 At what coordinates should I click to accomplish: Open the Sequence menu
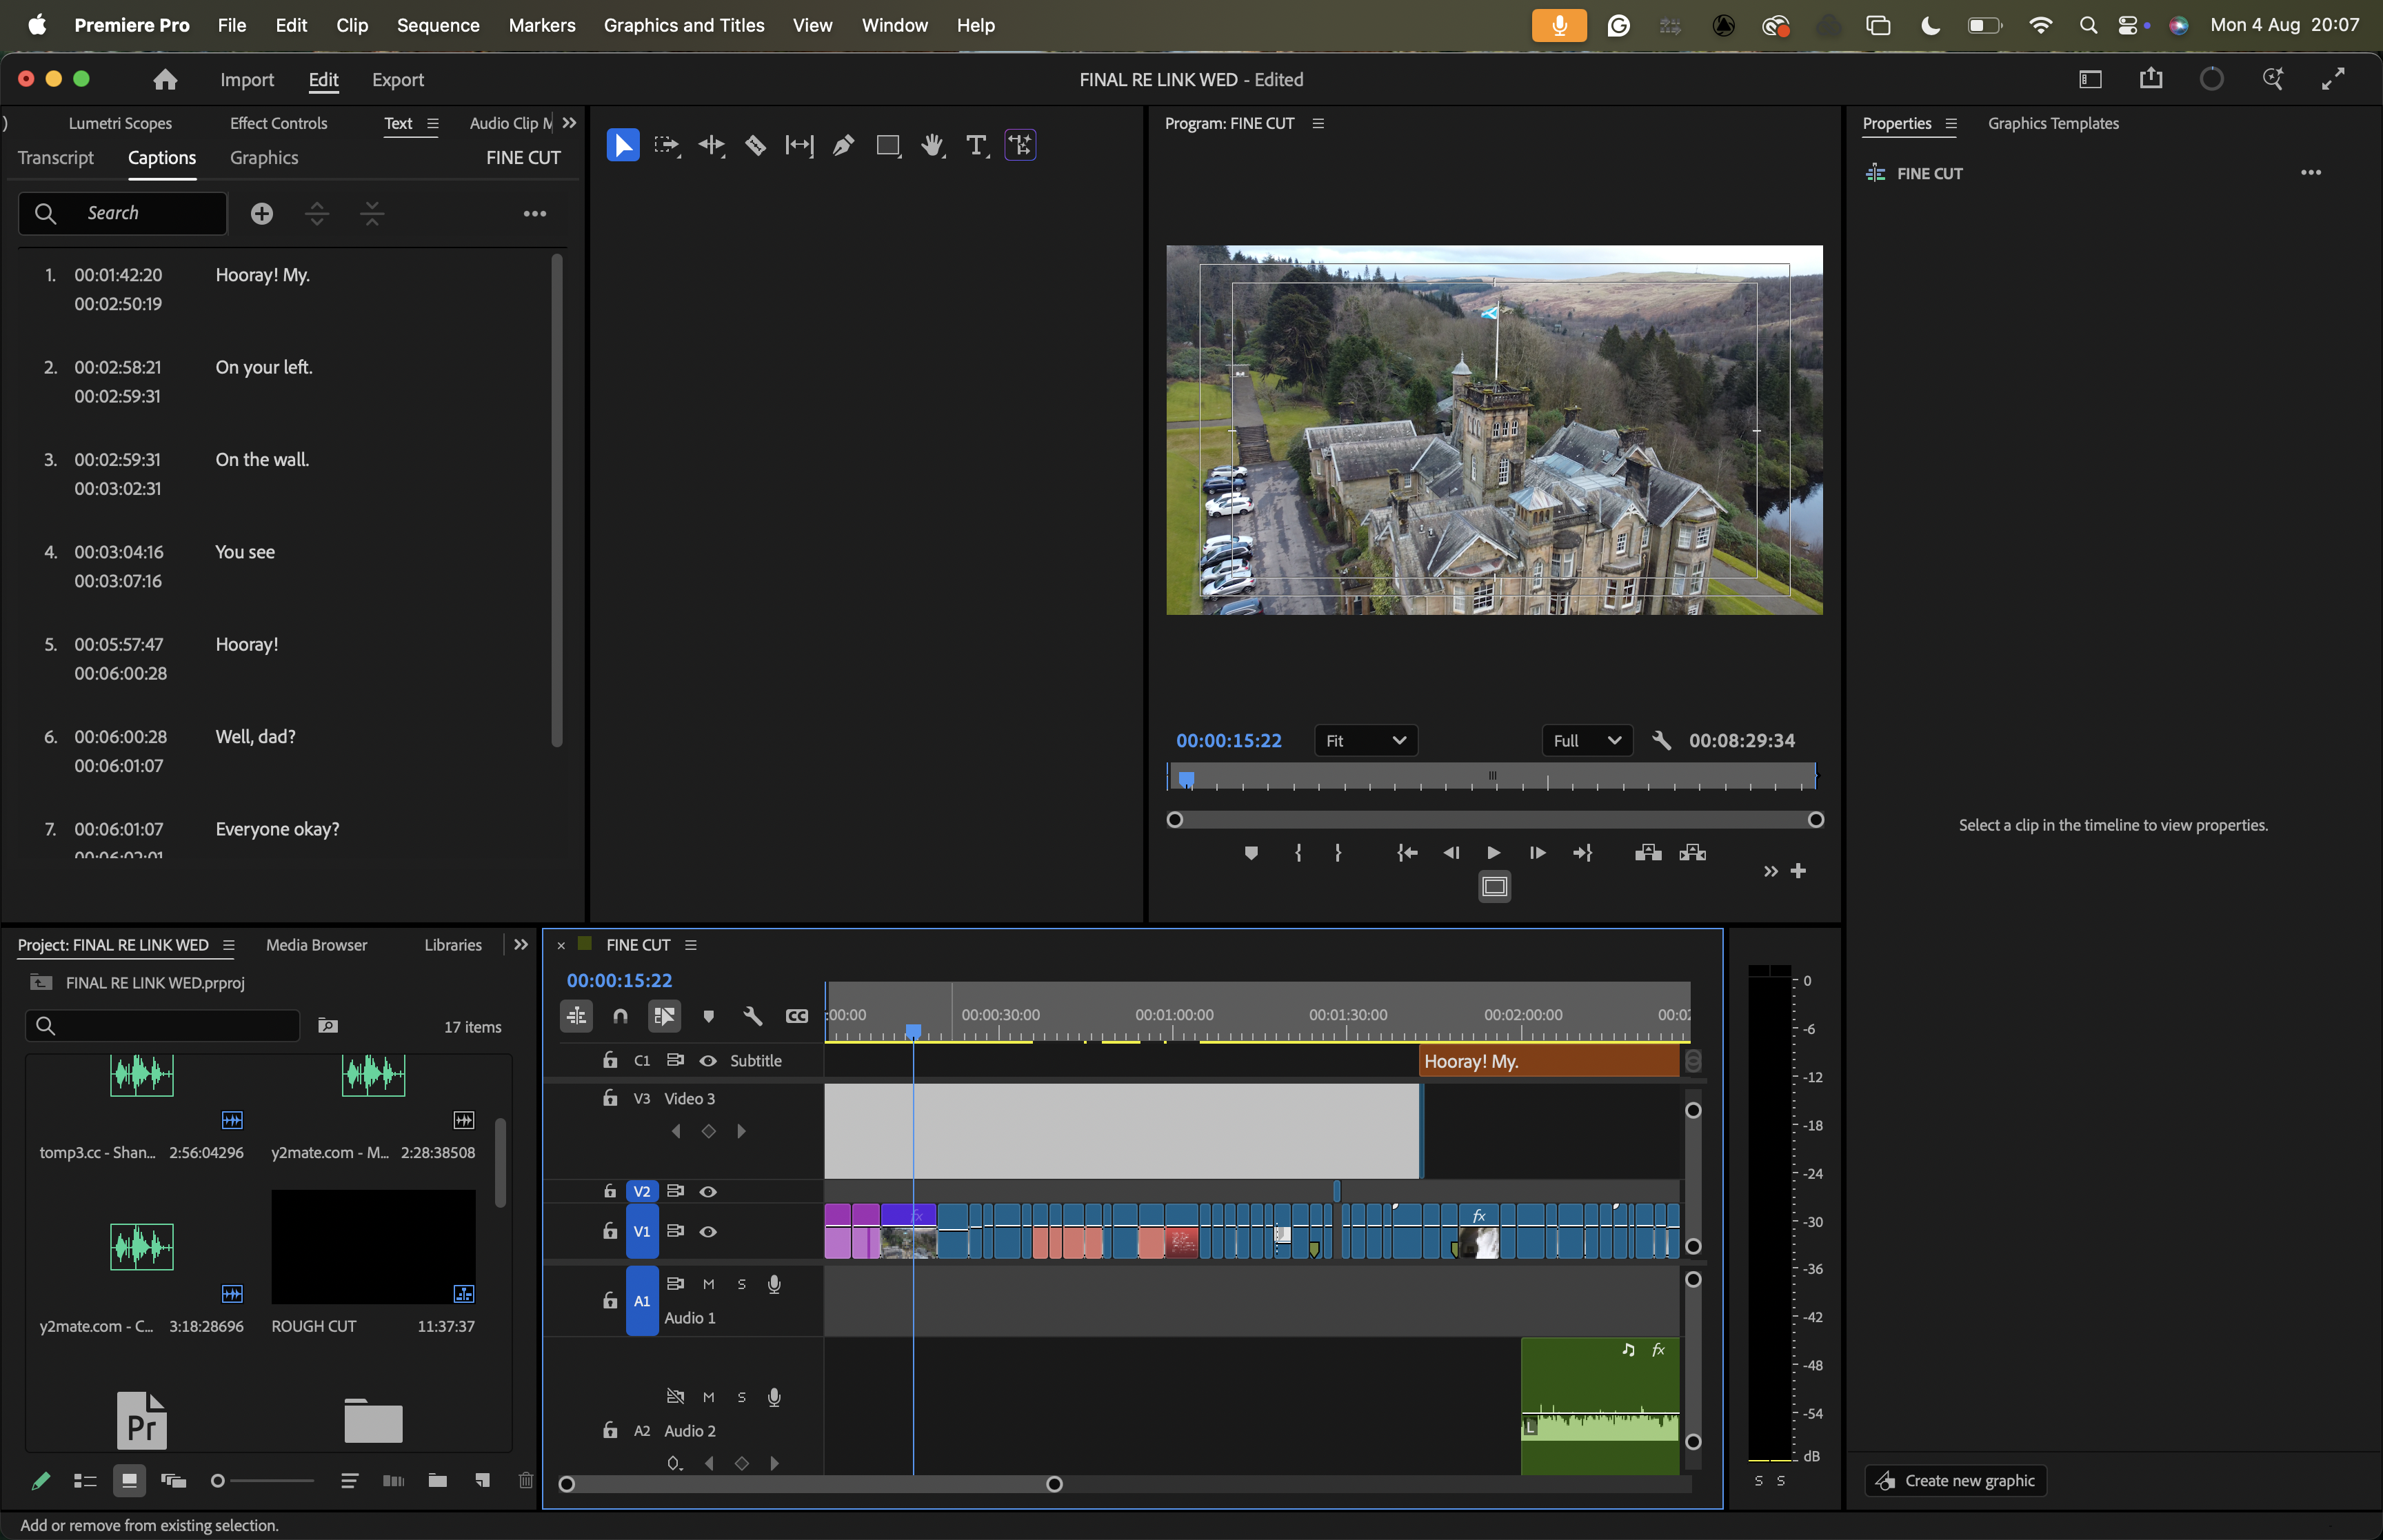438,25
